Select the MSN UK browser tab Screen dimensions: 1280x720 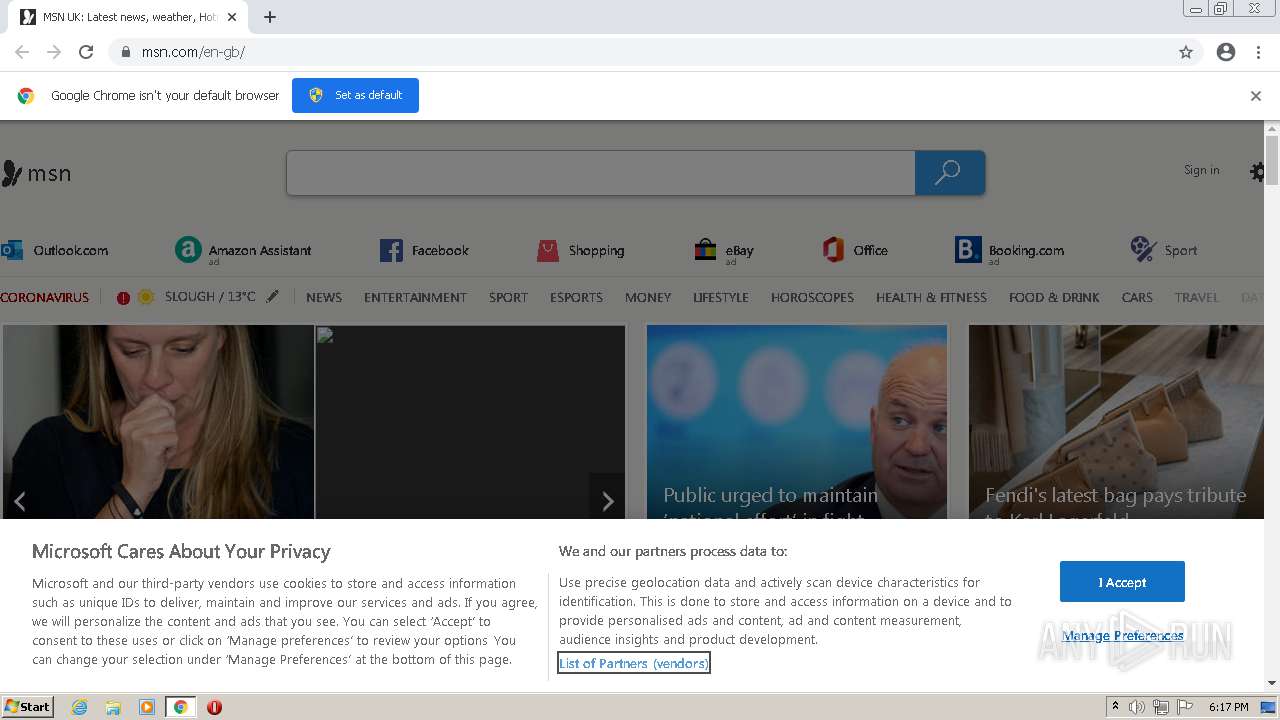pos(128,17)
